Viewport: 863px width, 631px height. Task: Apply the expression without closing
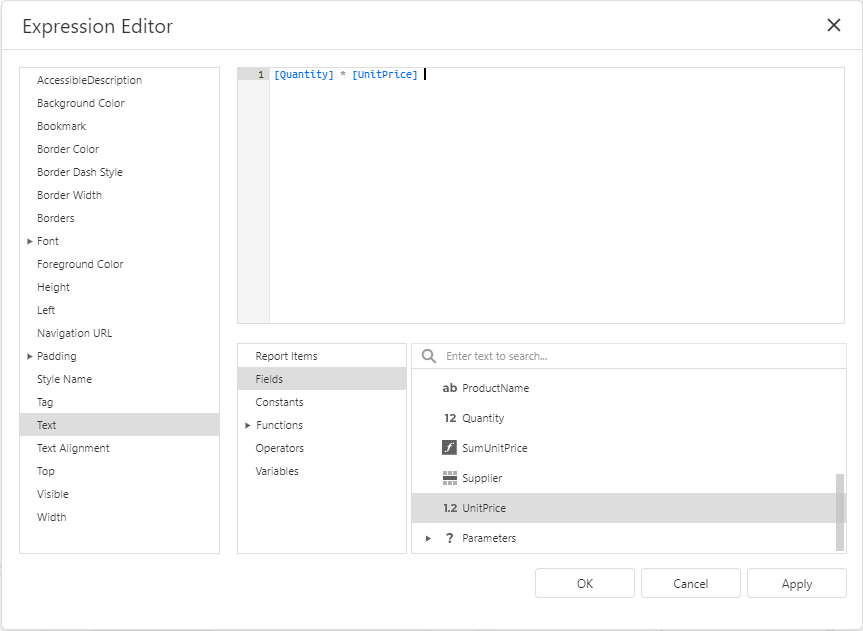[x=796, y=583]
